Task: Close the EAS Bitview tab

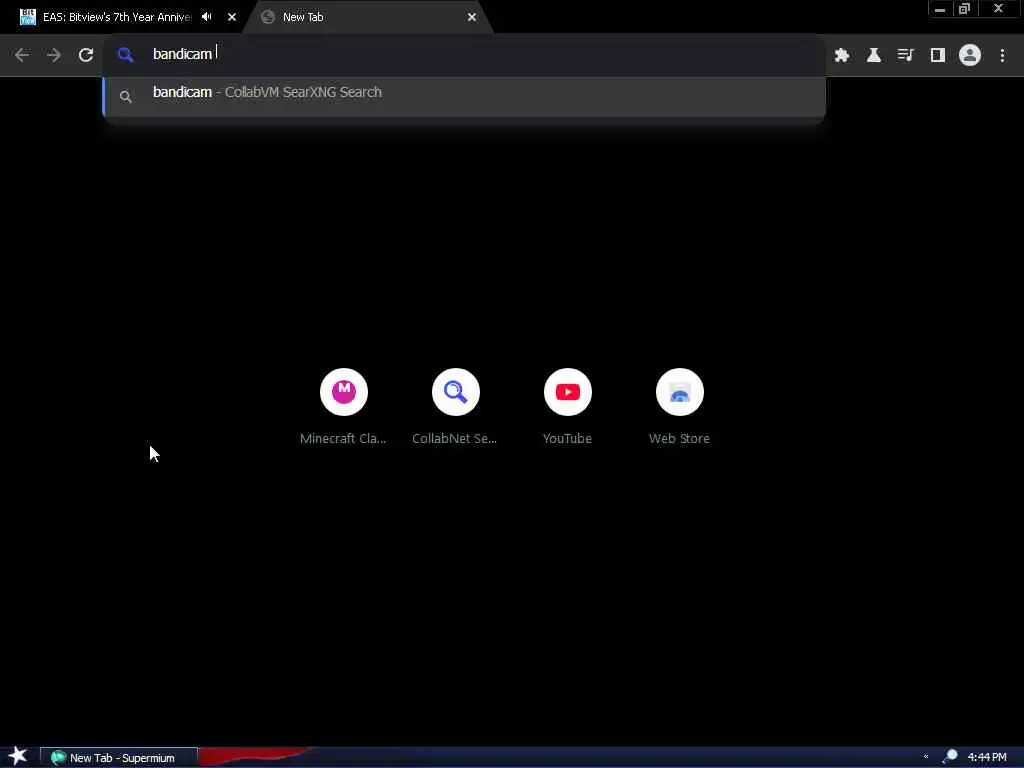Action: [x=232, y=17]
